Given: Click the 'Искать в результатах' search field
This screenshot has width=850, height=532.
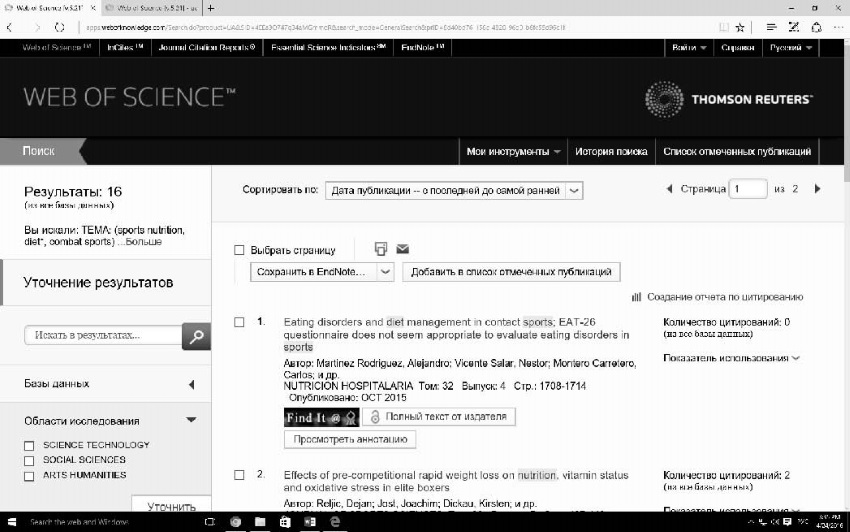Looking at the screenshot, I should tap(103, 336).
